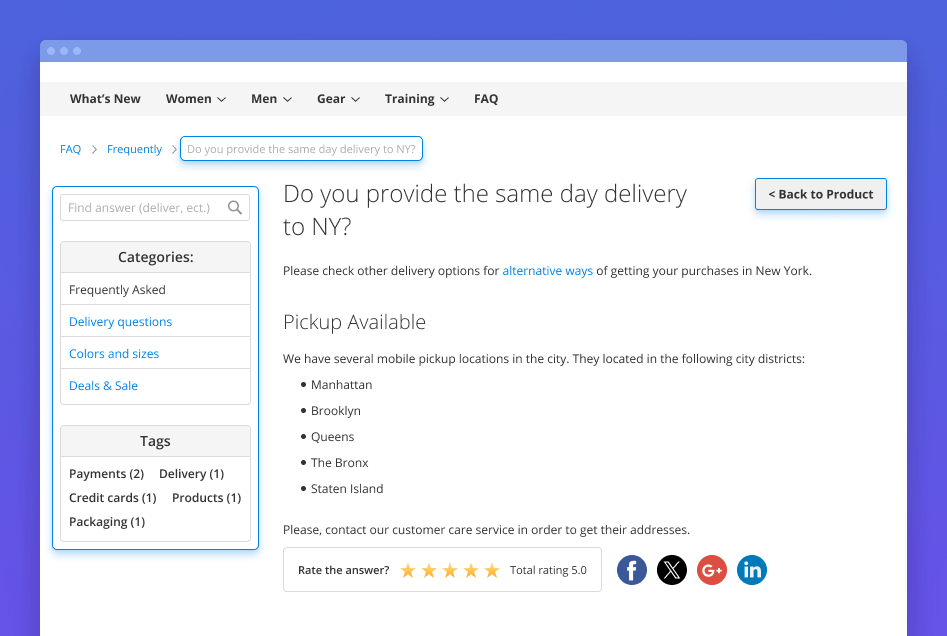Click the Find answer search field
The height and width of the screenshot is (636, 947).
(x=155, y=208)
